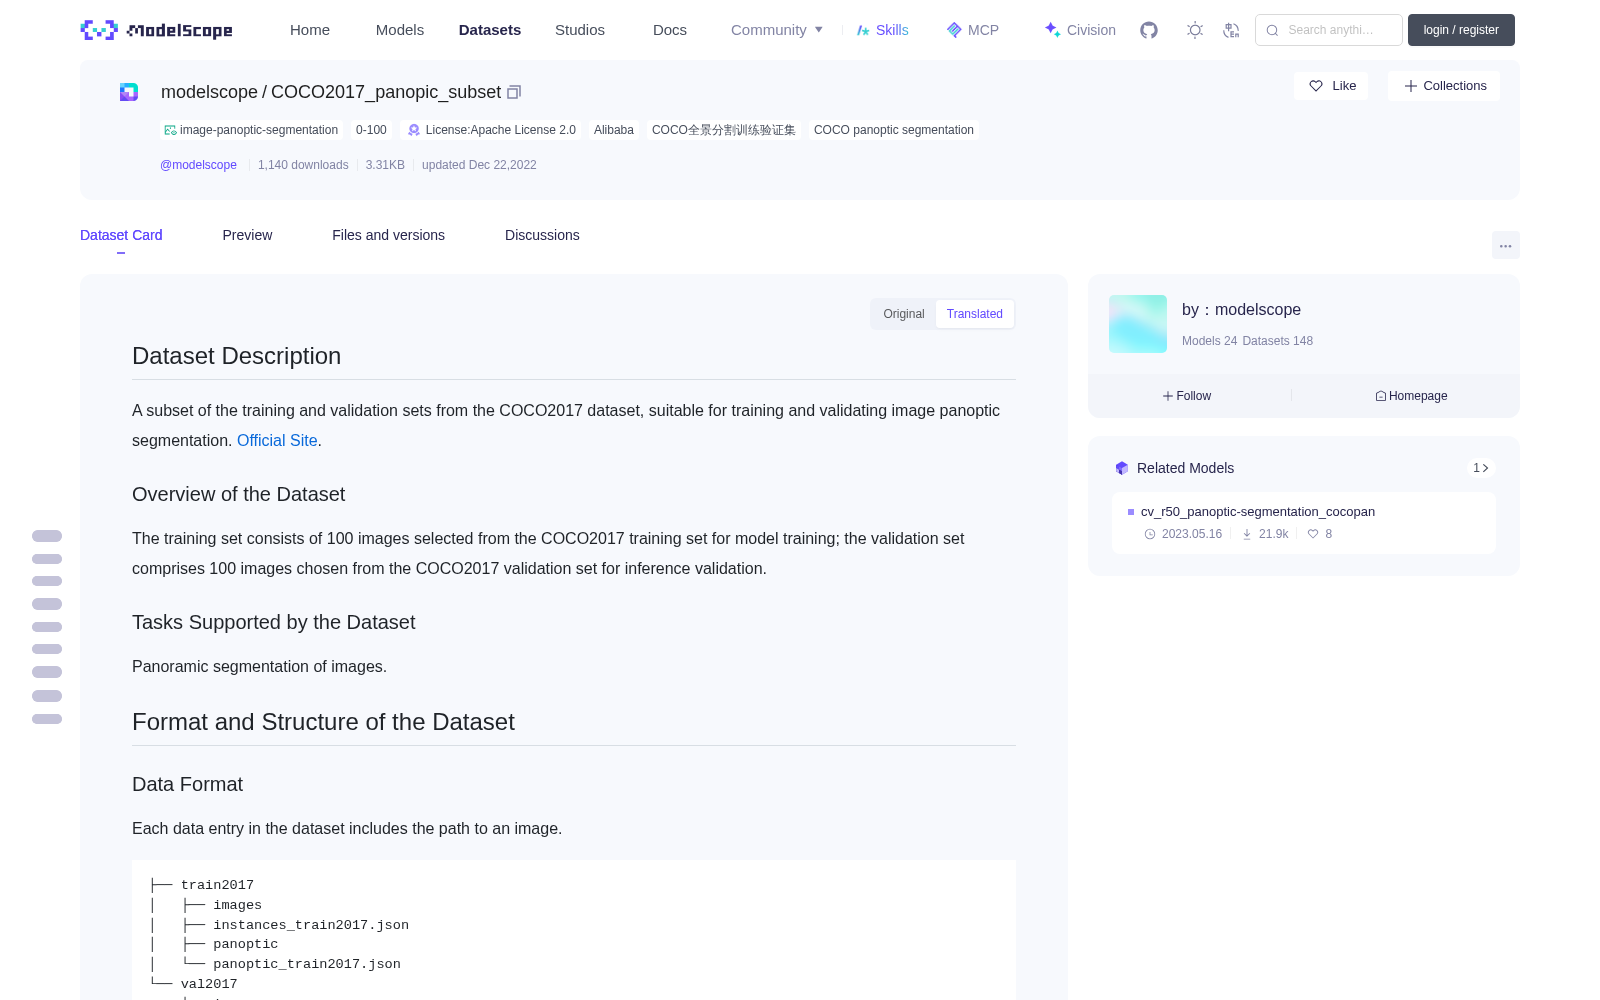The height and width of the screenshot is (1000, 1600).
Task: Open the organization Homepage
Action: point(1411,396)
